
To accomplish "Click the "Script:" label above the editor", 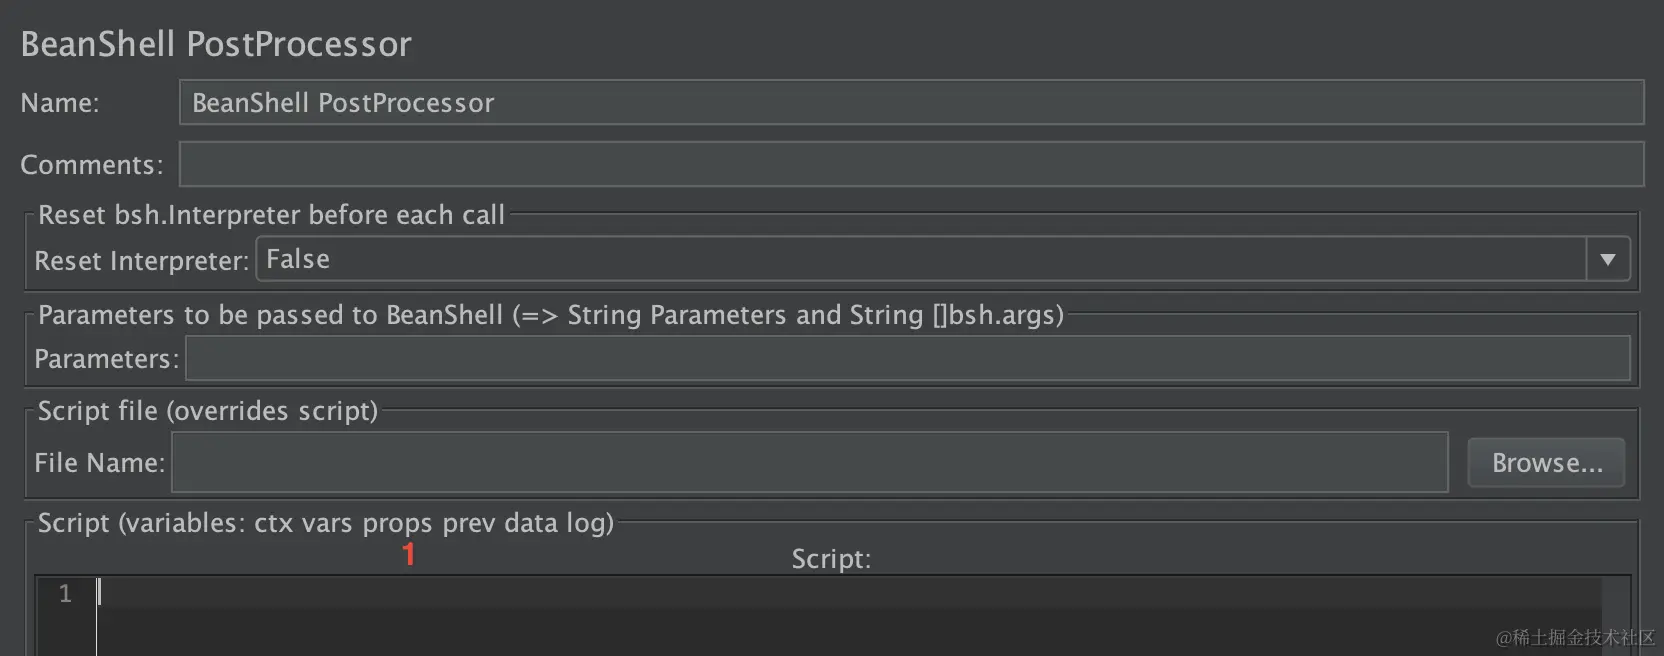I will point(831,559).
